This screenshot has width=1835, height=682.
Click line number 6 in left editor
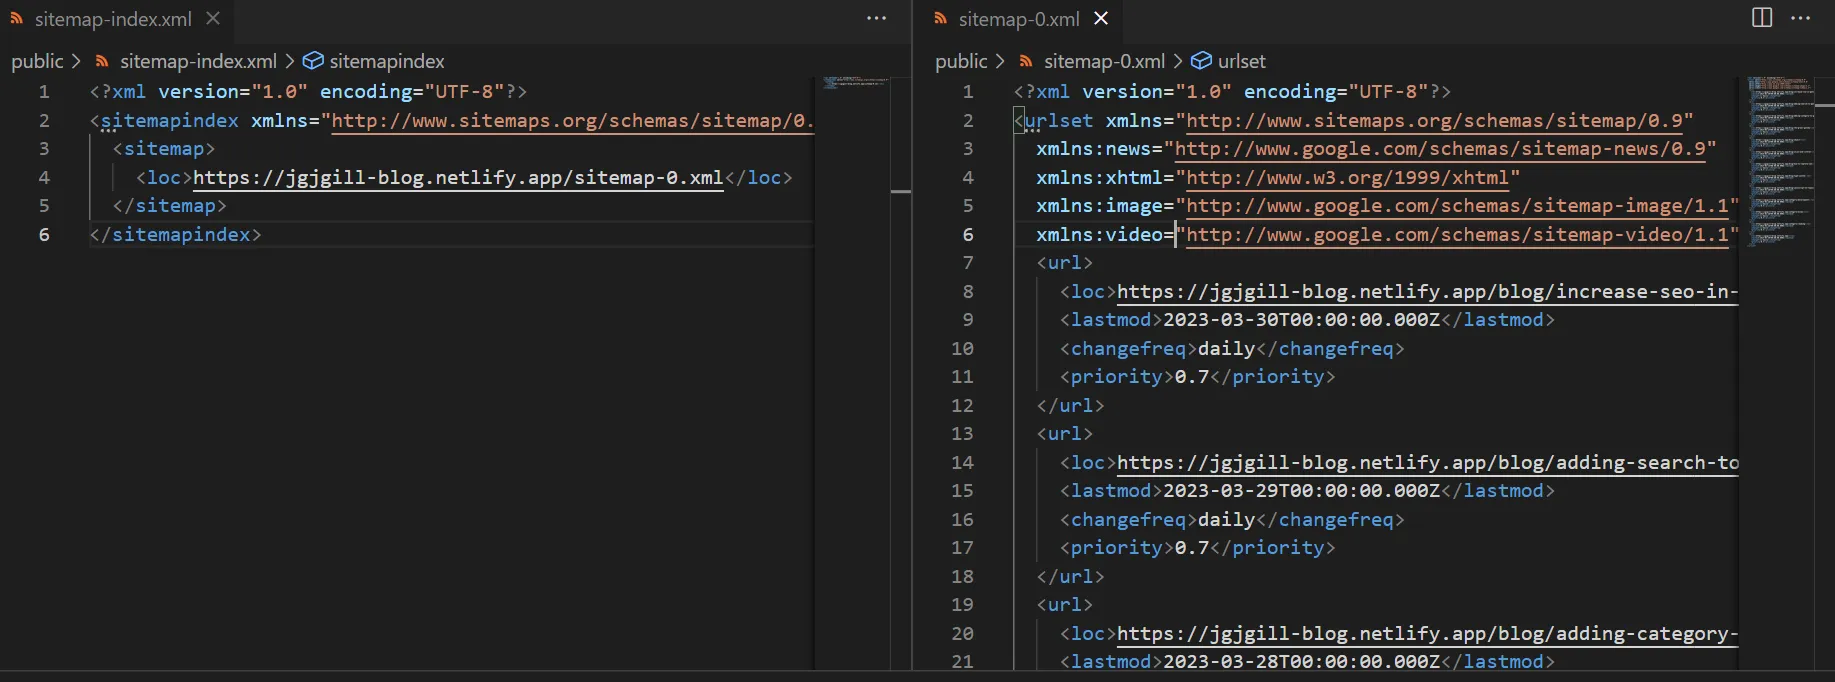point(44,234)
